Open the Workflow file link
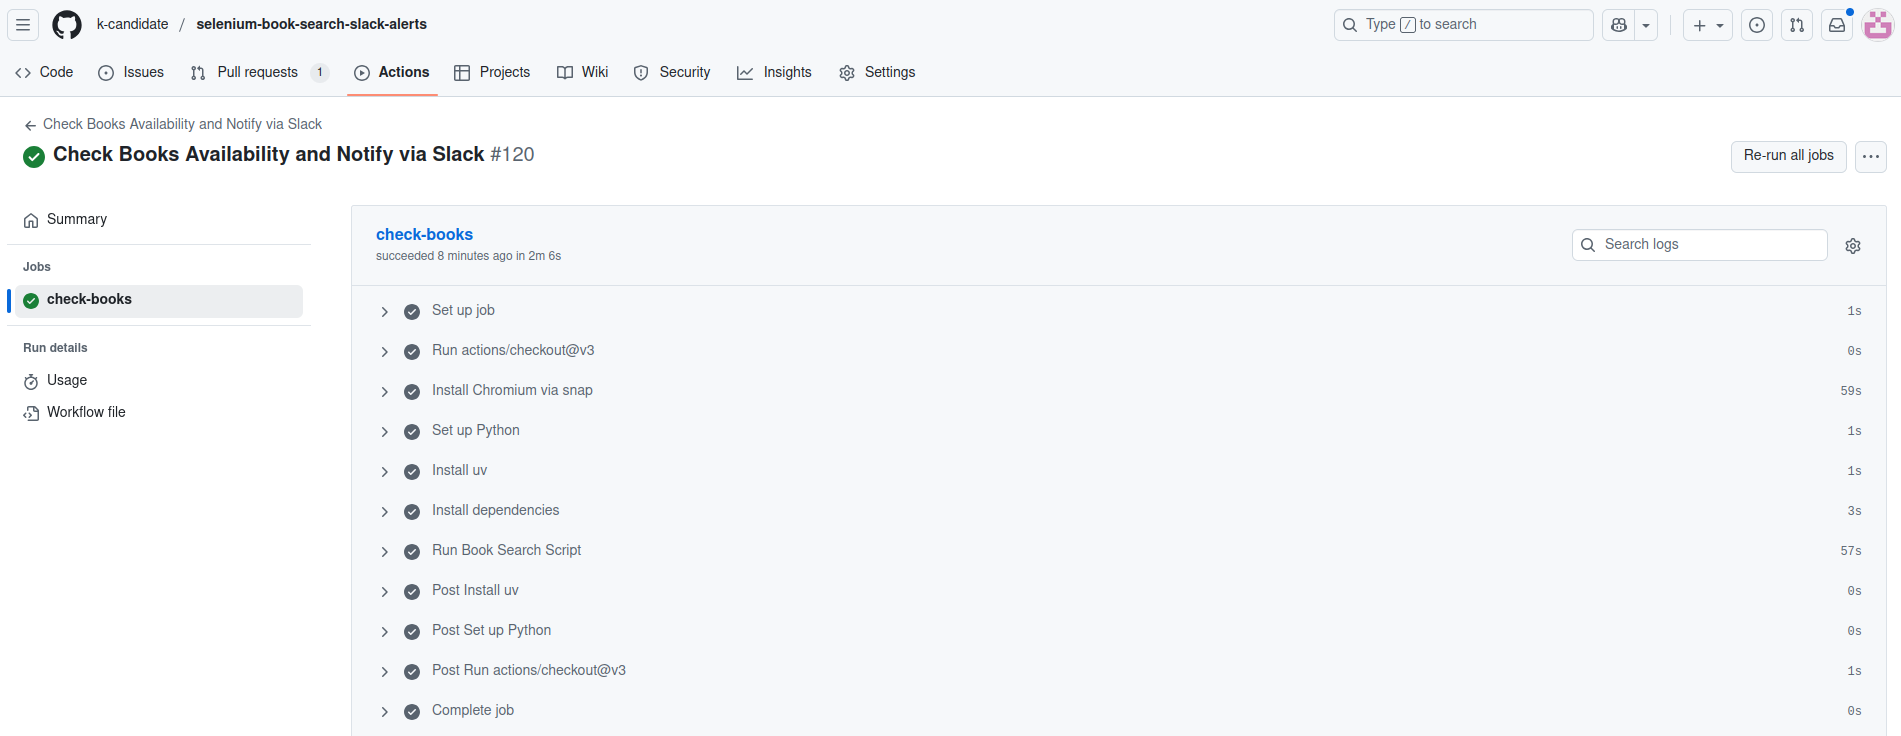 (x=86, y=412)
